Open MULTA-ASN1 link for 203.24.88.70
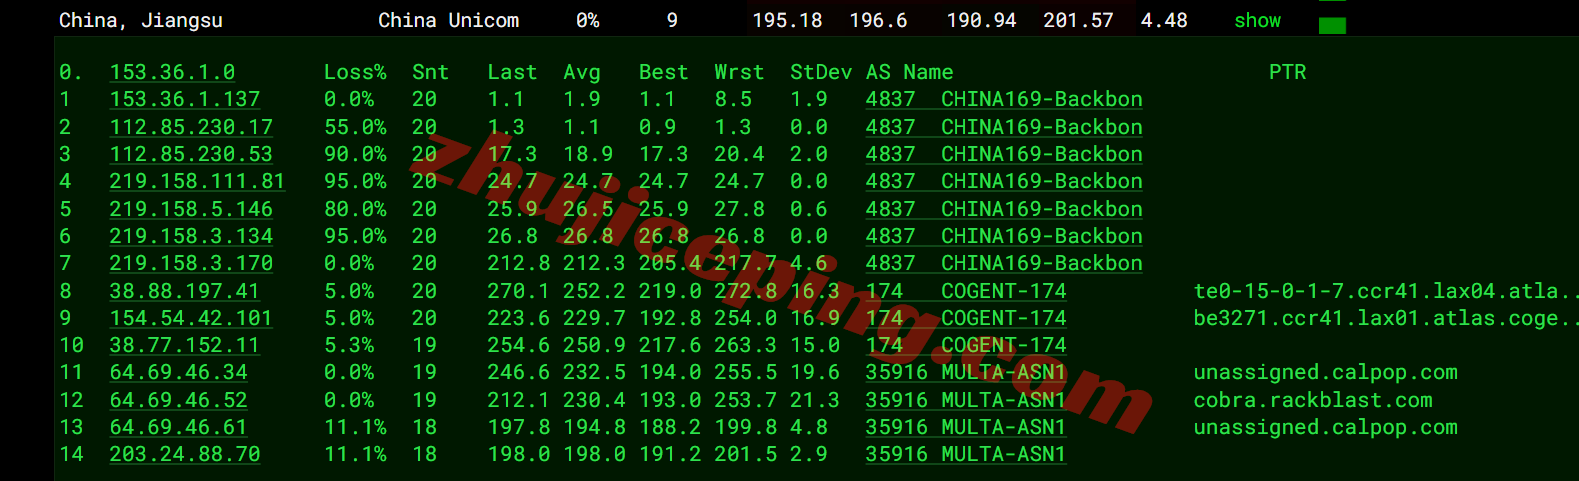The height and width of the screenshot is (481, 1579). 966,454
